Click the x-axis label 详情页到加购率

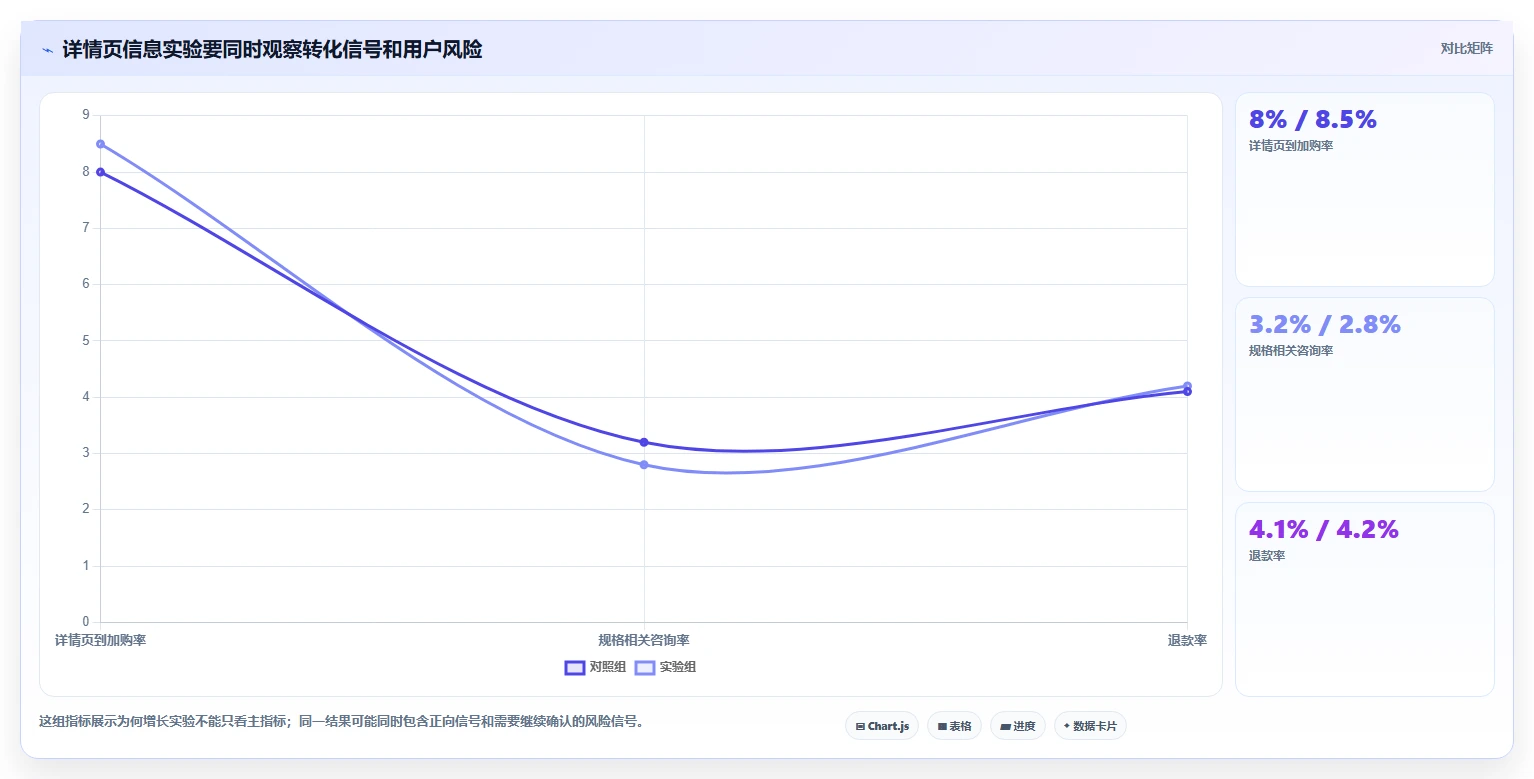coord(100,640)
